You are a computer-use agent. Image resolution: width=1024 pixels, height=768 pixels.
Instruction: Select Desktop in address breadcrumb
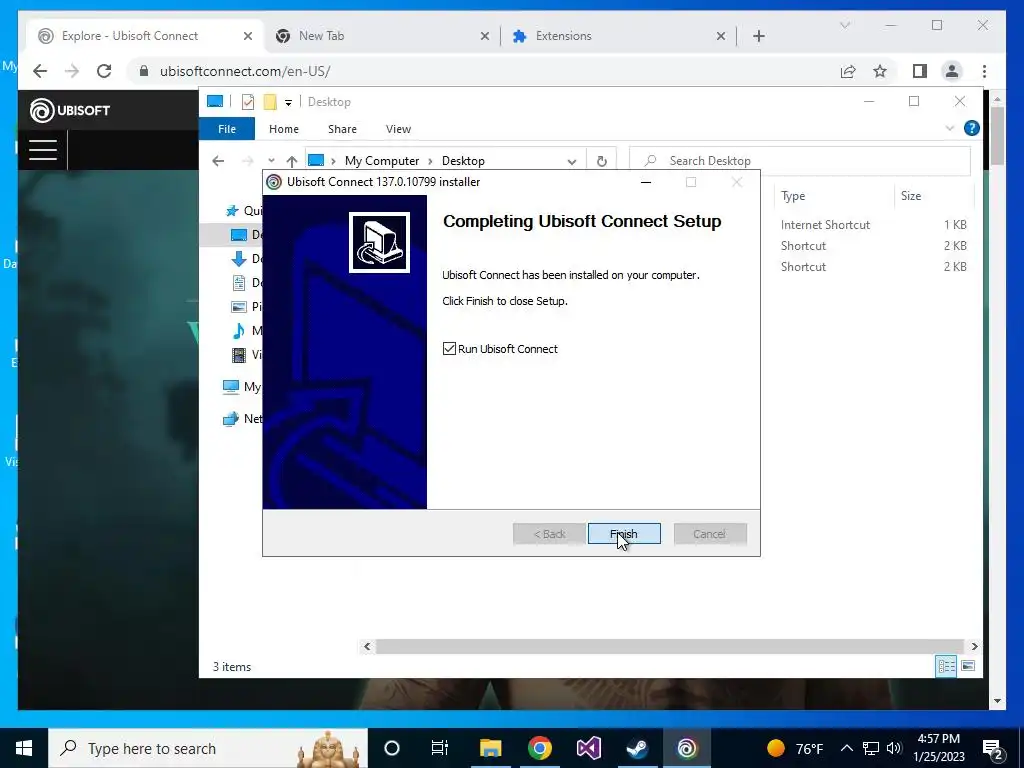click(x=463, y=161)
